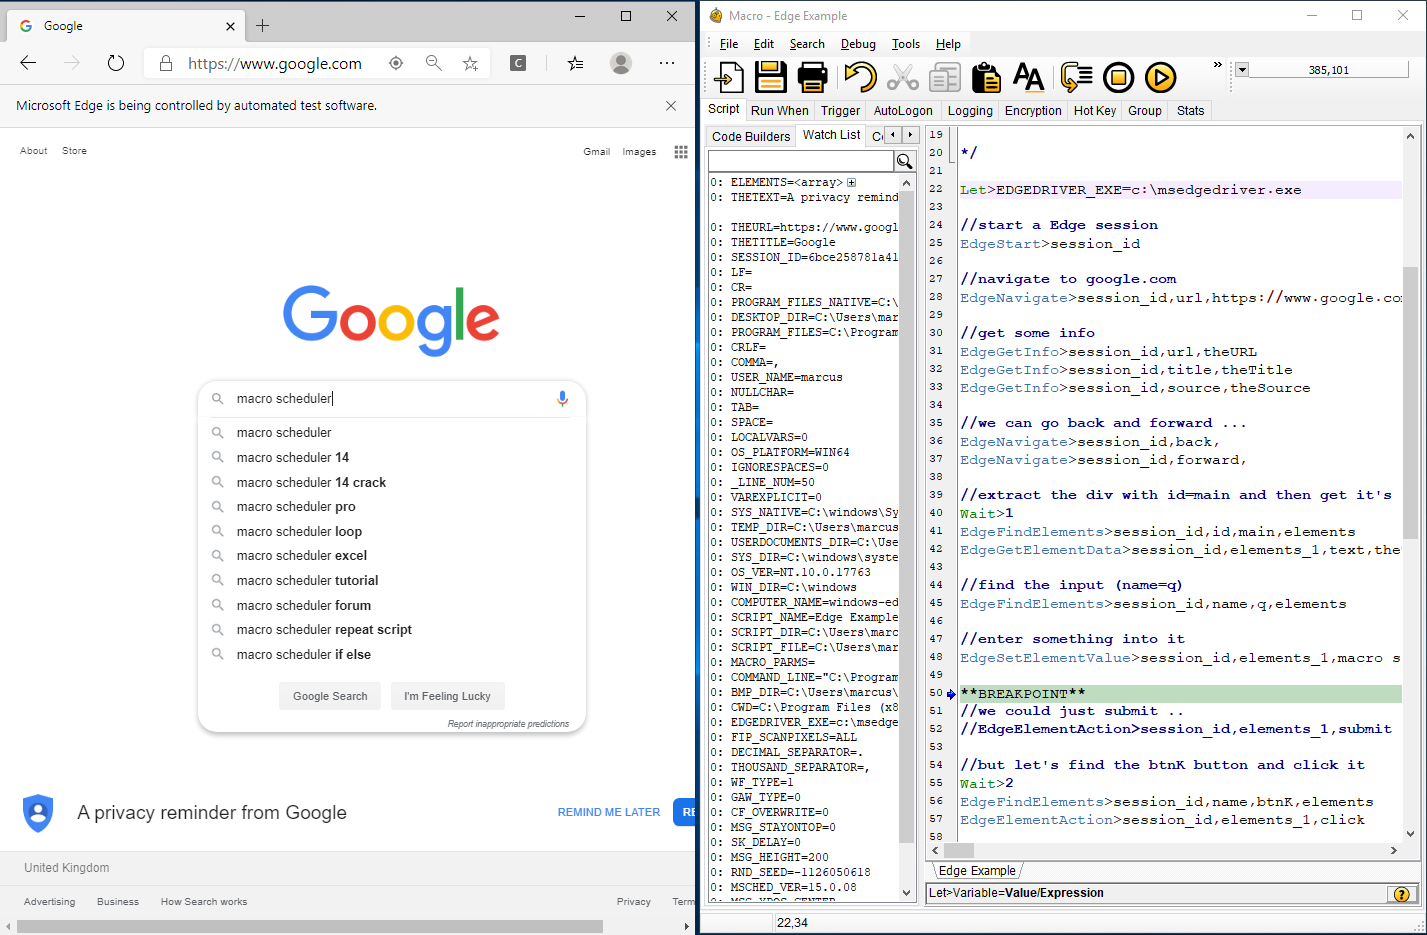Click the Google Images link
The width and height of the screenshot is (1427, 935).
pyautogui.click(x=639, y=152)
